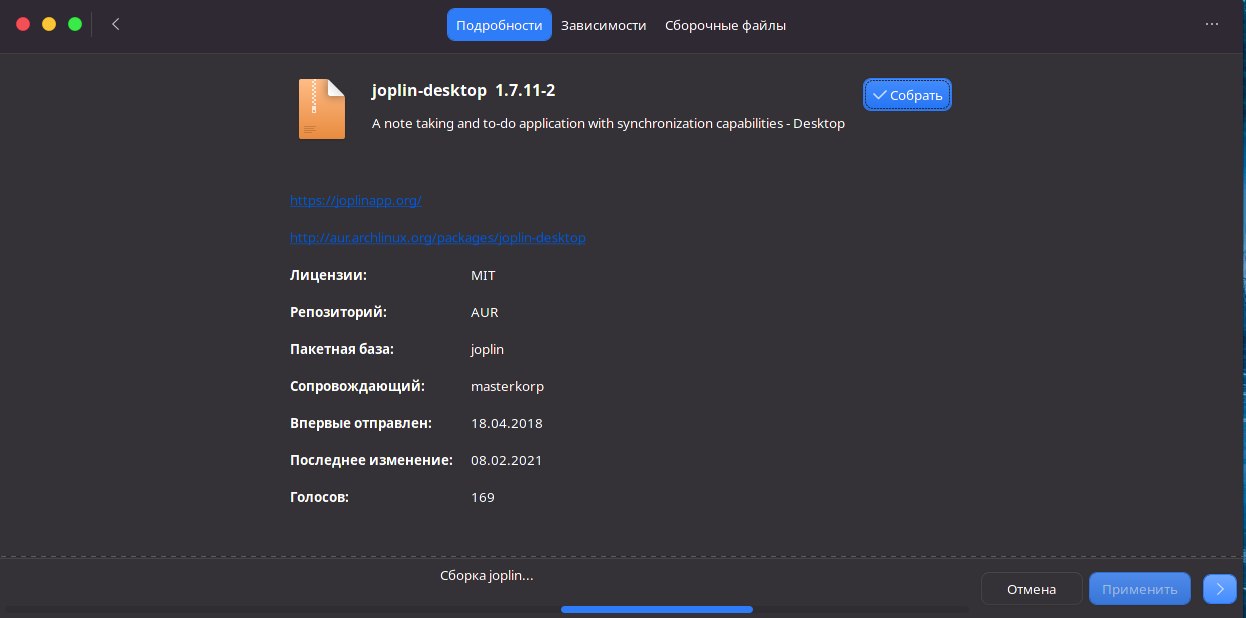Go back using the header arrow
The height and width of the screenshot is (618, 1246).
[116, 24]
